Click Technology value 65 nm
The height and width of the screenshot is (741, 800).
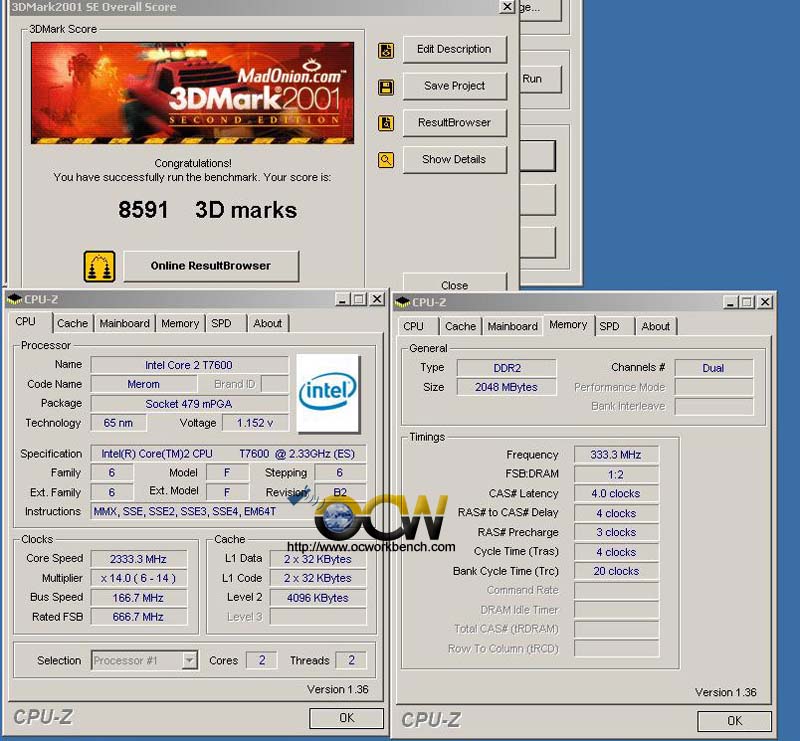click(x=118, y=423)
